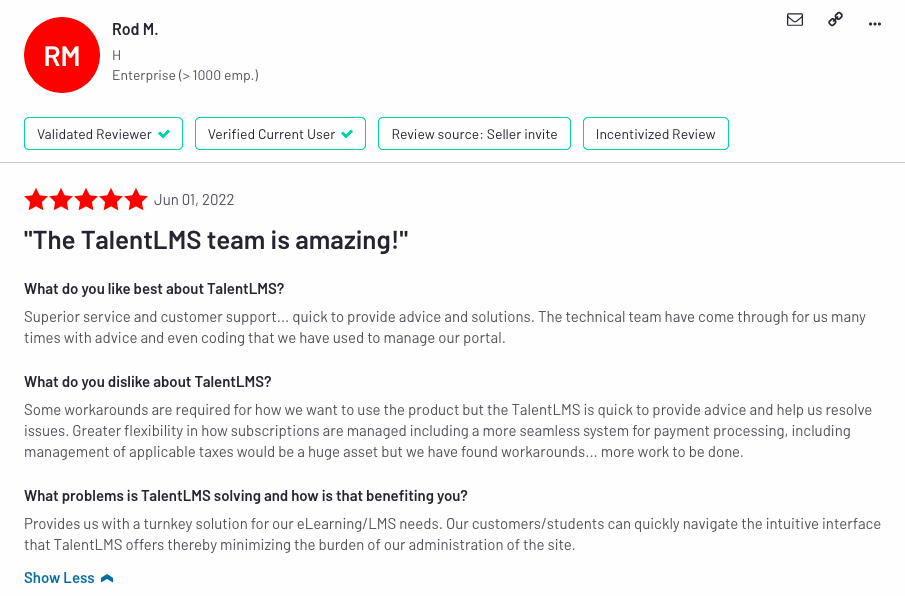Click the Verified Current User badge
This screenshot has height=596, width=905.
[x=281, y=134]
